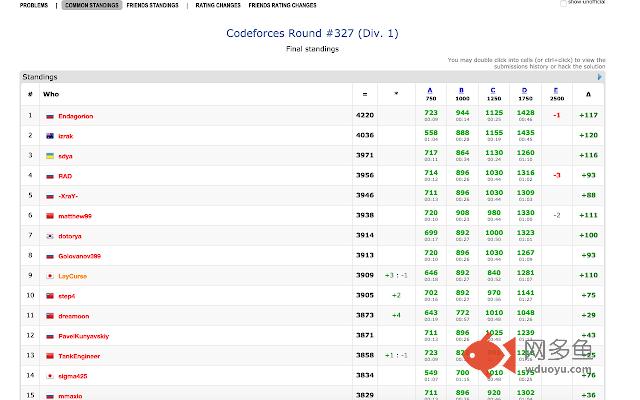Click dotorya's problem A score 699
Screen dimensions: 640x400
coord(431,233)
